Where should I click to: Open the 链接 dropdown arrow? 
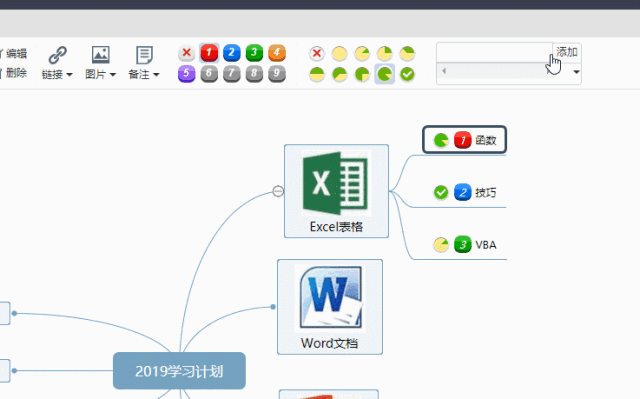(70, 75)
